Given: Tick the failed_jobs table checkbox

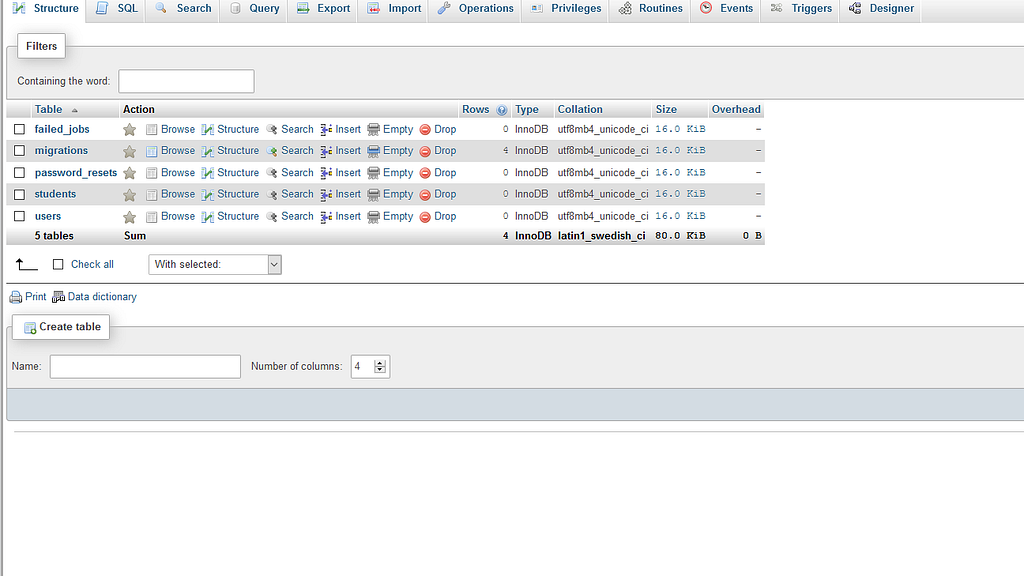Looking at the screenshot, I should (20, 129).
